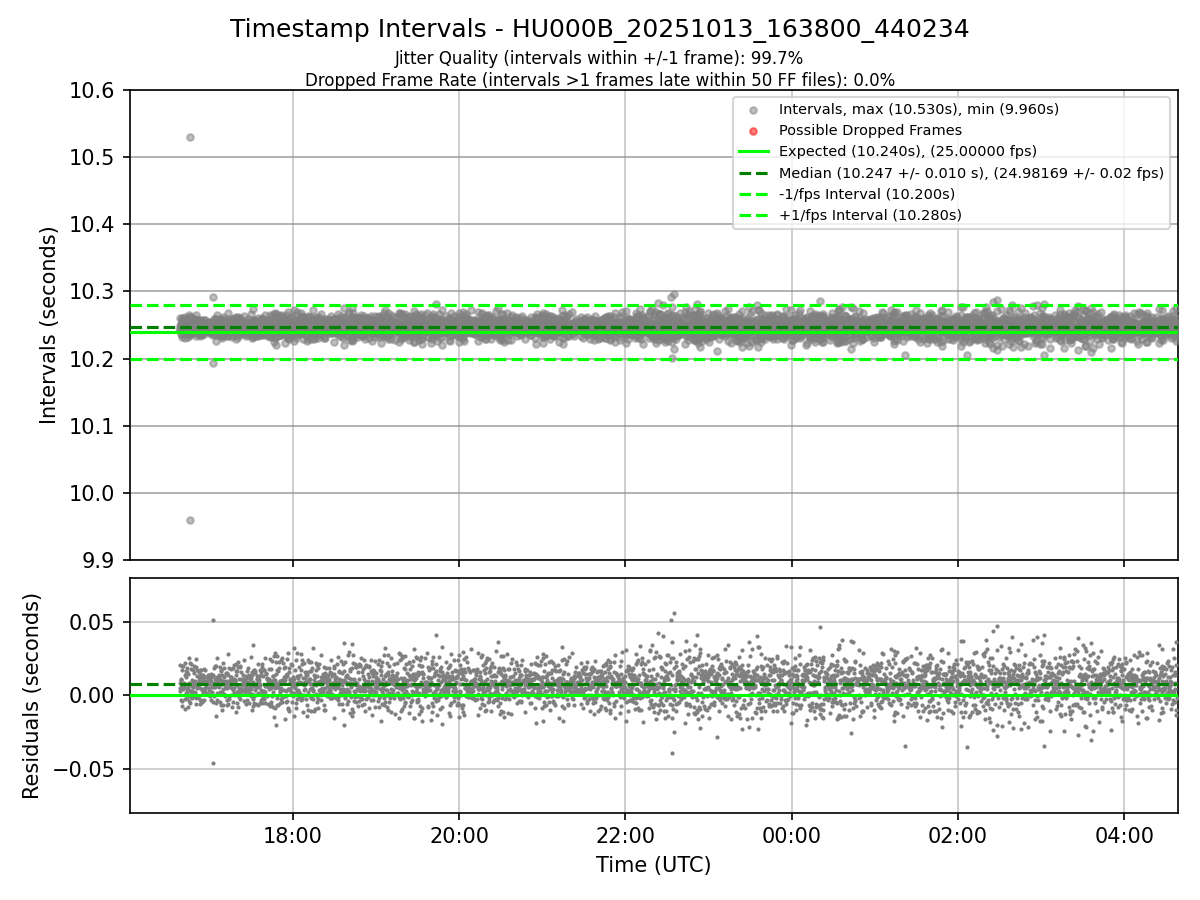Screen dimensions: 1200x900
Task: Click legend entry 'Expected (10.240s), (25.00000 fps)'
Action: (907, 151)
